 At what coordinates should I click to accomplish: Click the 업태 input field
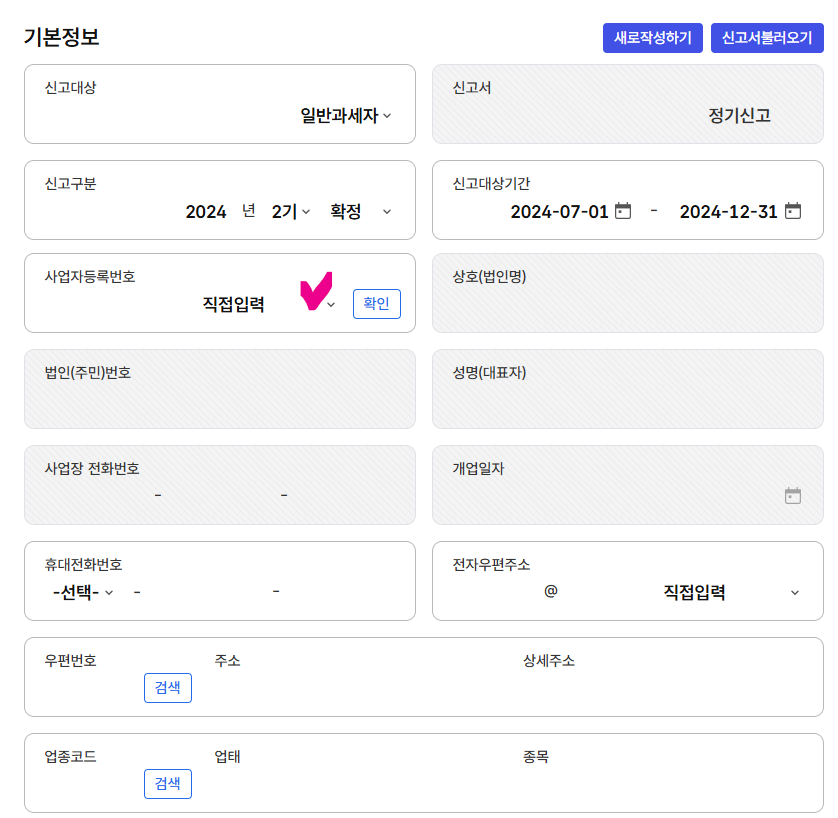362,784
